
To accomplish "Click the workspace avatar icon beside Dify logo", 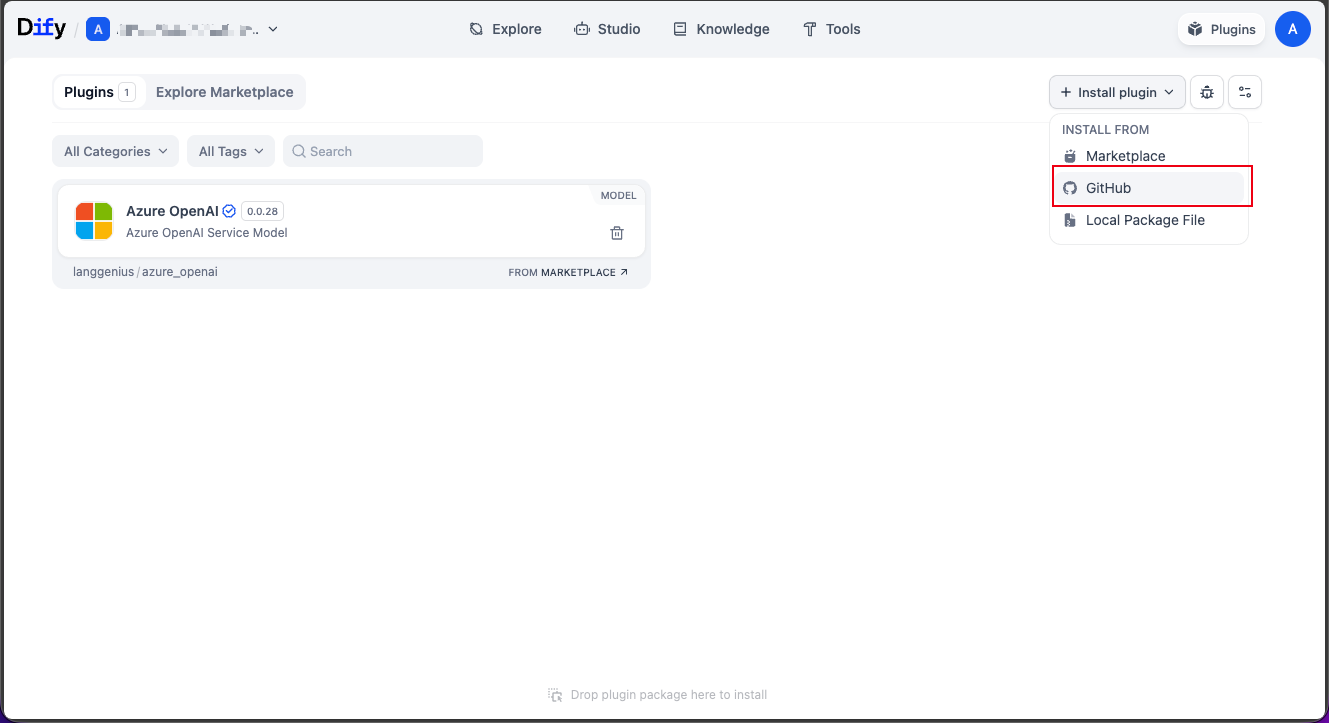I will coord(97,30).
